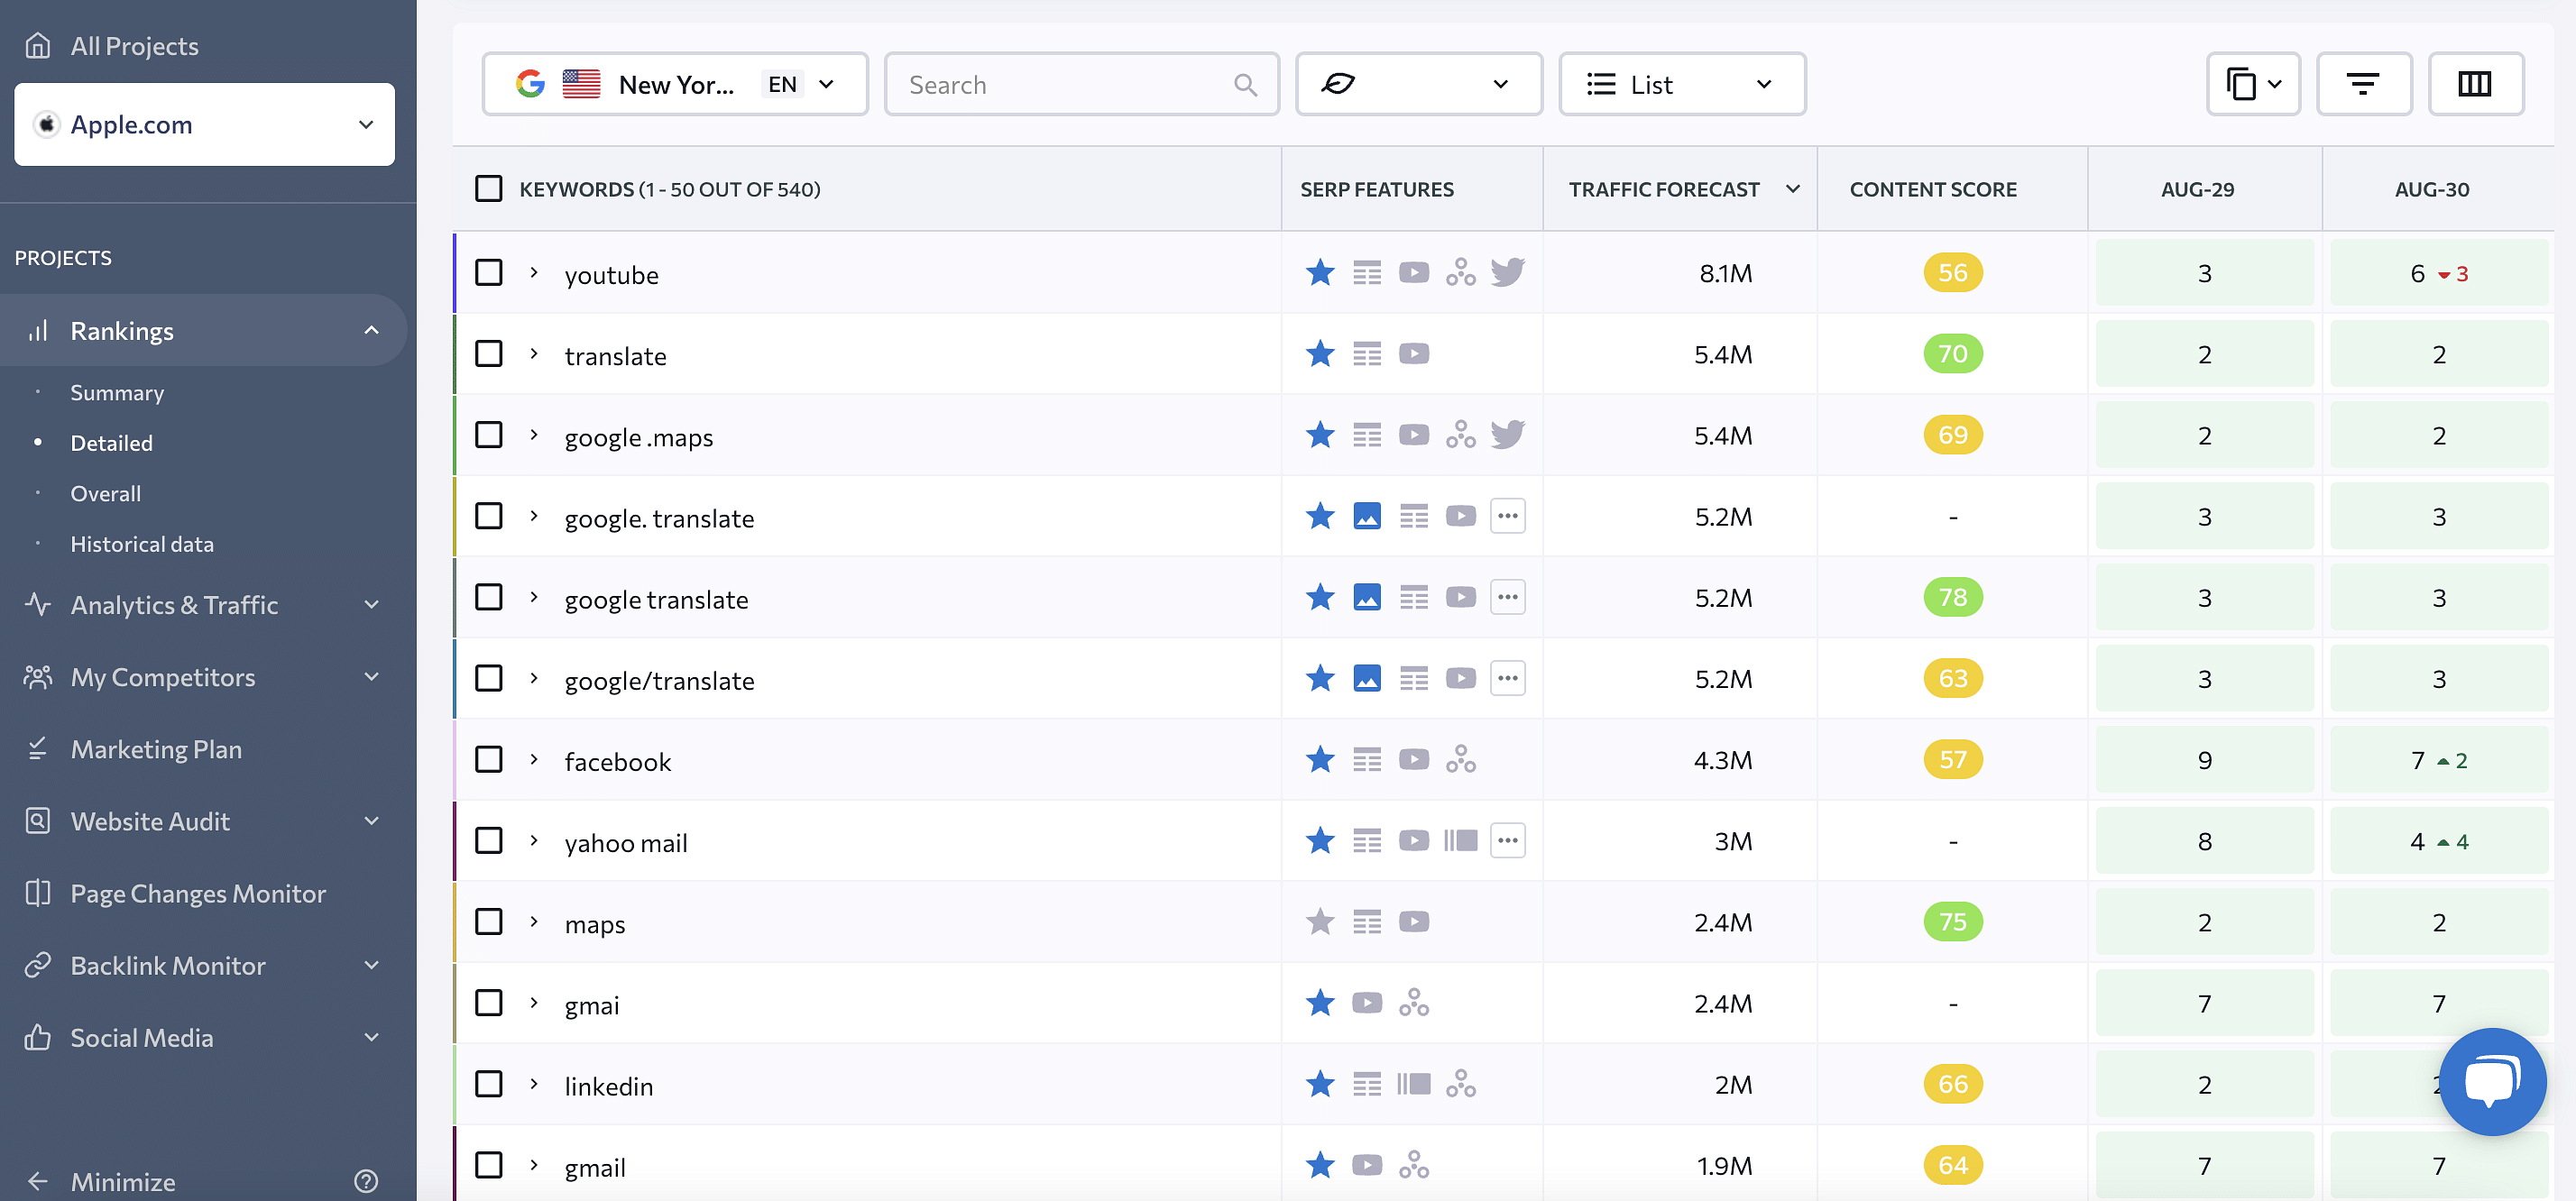Open the live chat bubble

2492,1081
